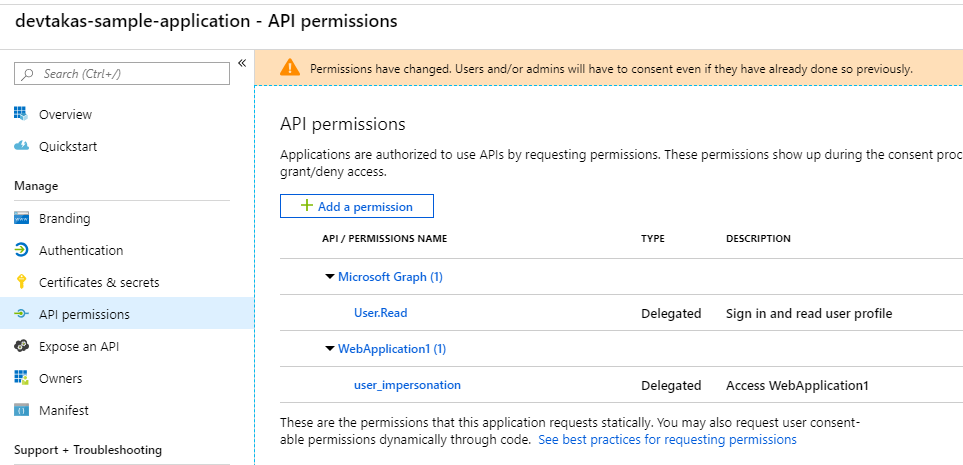Open best practices for requesting permissions link
Screen dimensions: 963x465
(x=667, y=439)
